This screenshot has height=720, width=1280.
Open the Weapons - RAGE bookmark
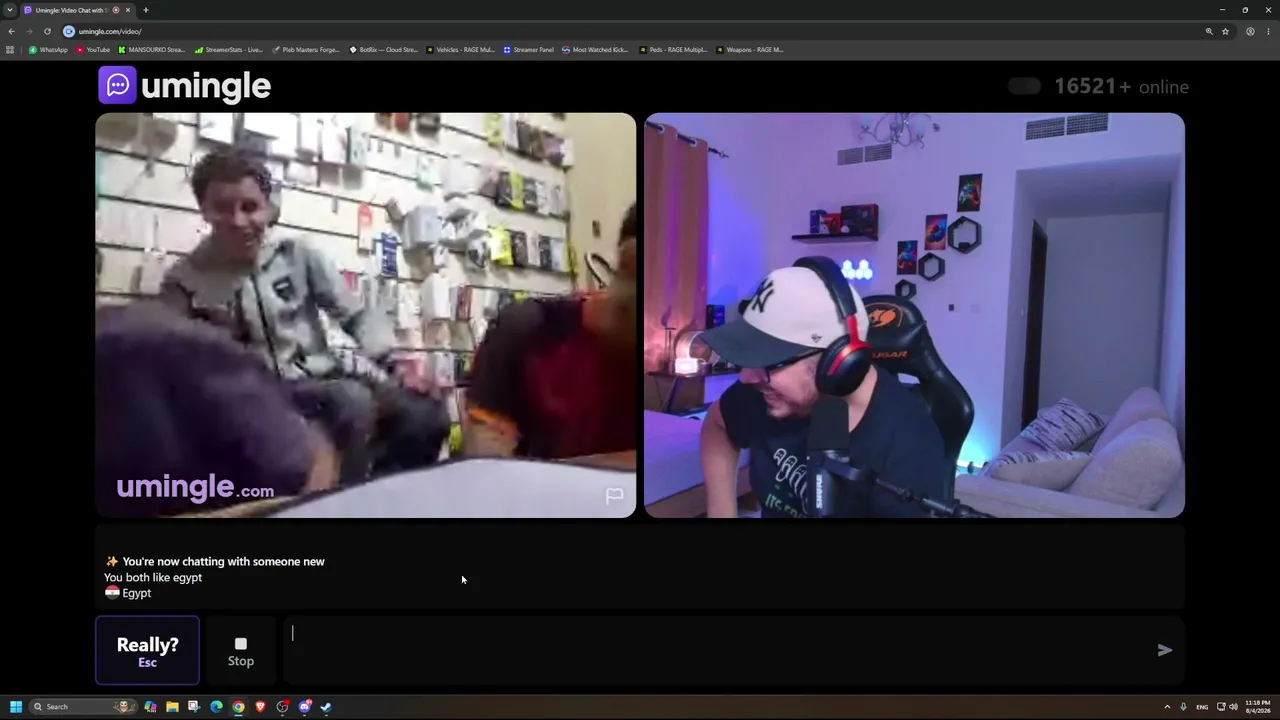(x=749, y=49)
